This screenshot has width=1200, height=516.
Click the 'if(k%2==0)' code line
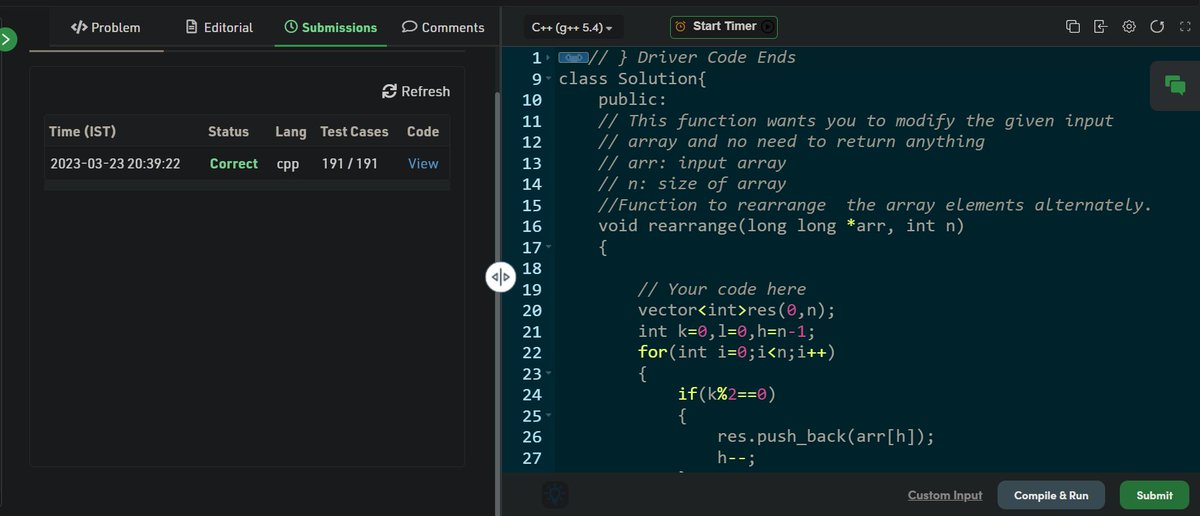(727, 394)
